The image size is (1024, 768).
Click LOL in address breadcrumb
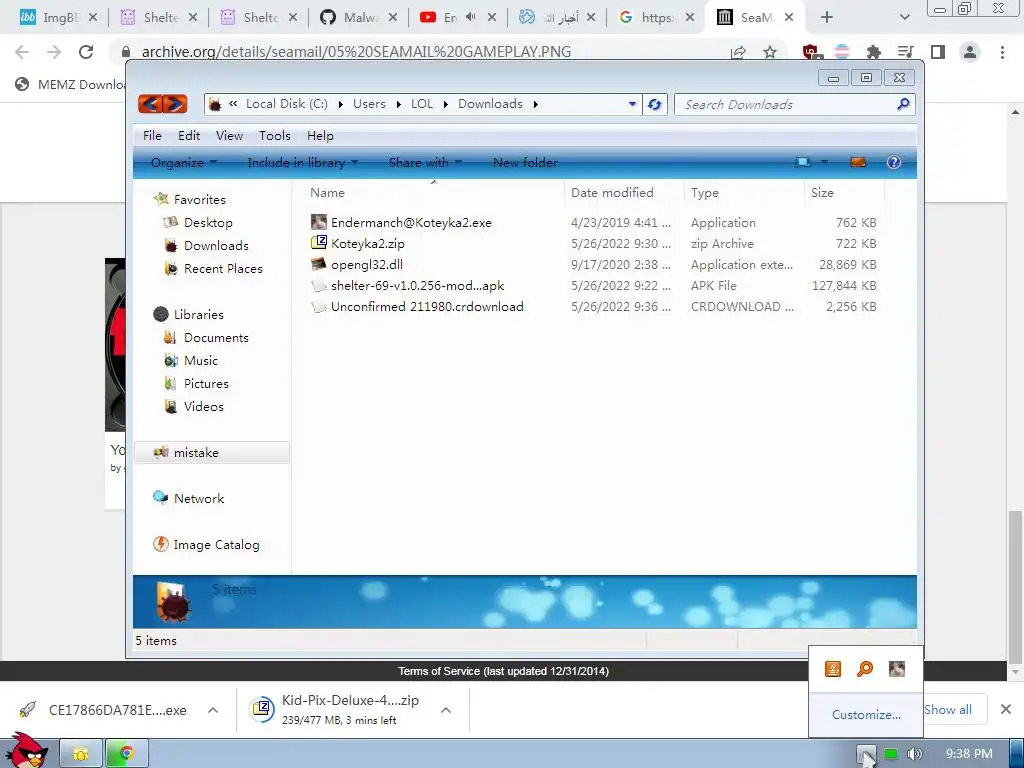tap(422, 104)
